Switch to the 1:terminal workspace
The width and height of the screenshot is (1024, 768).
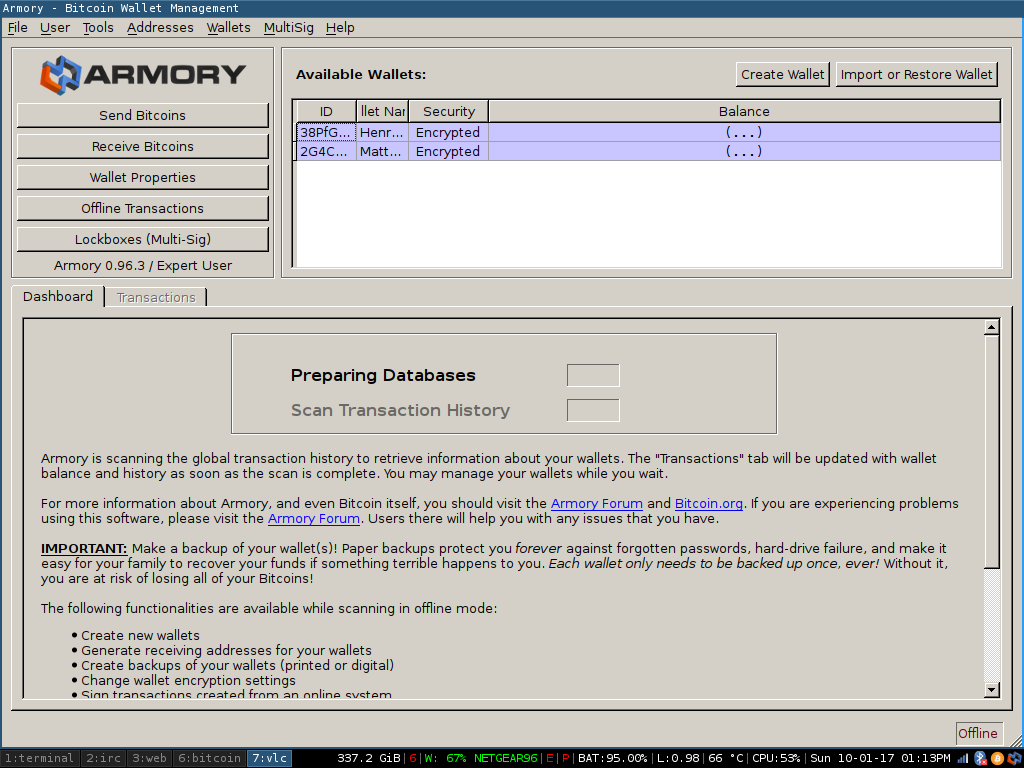click(x=39, y=758)
